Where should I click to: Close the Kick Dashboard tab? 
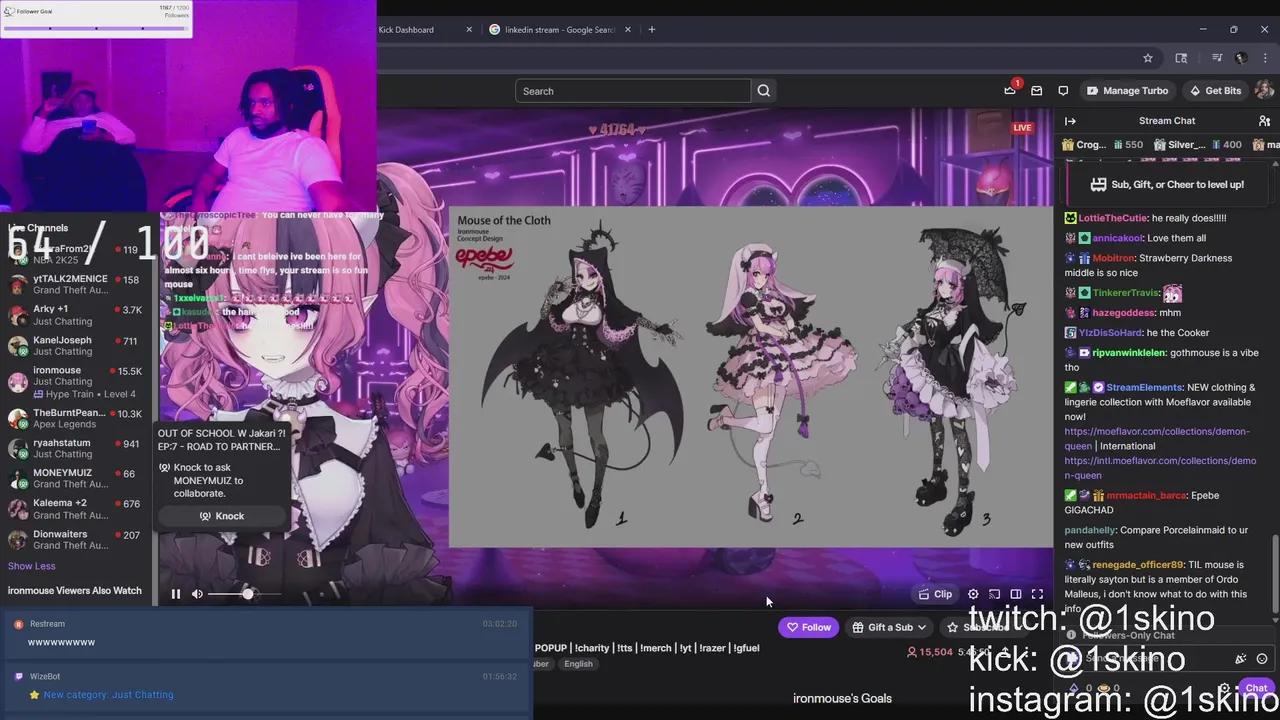(469, 30)
